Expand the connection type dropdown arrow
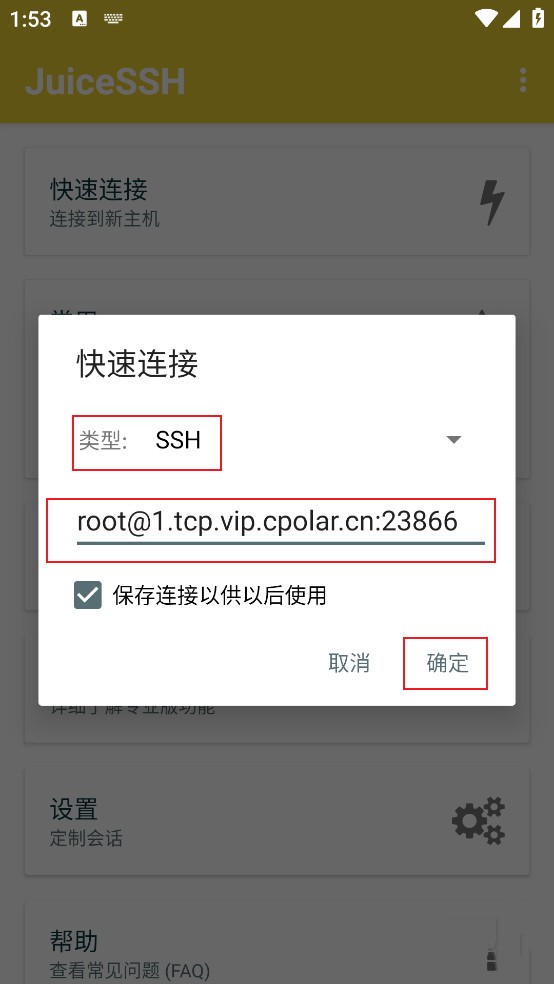Image resolution: width=554 pixels, height=984 pixels. [454, 440]
